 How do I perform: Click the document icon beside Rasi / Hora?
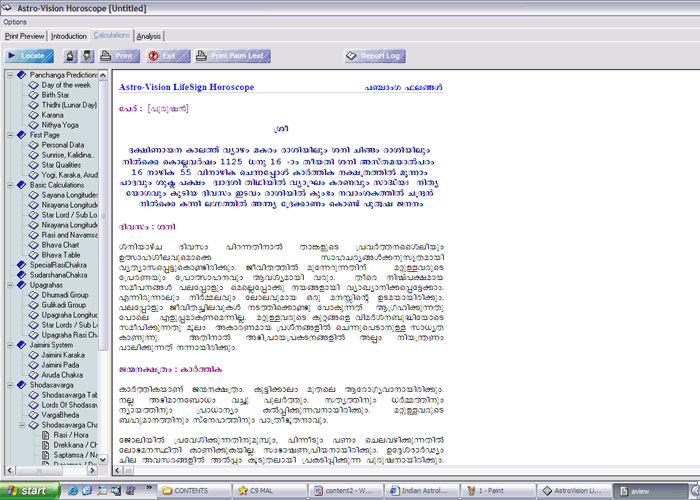[46, 435]
